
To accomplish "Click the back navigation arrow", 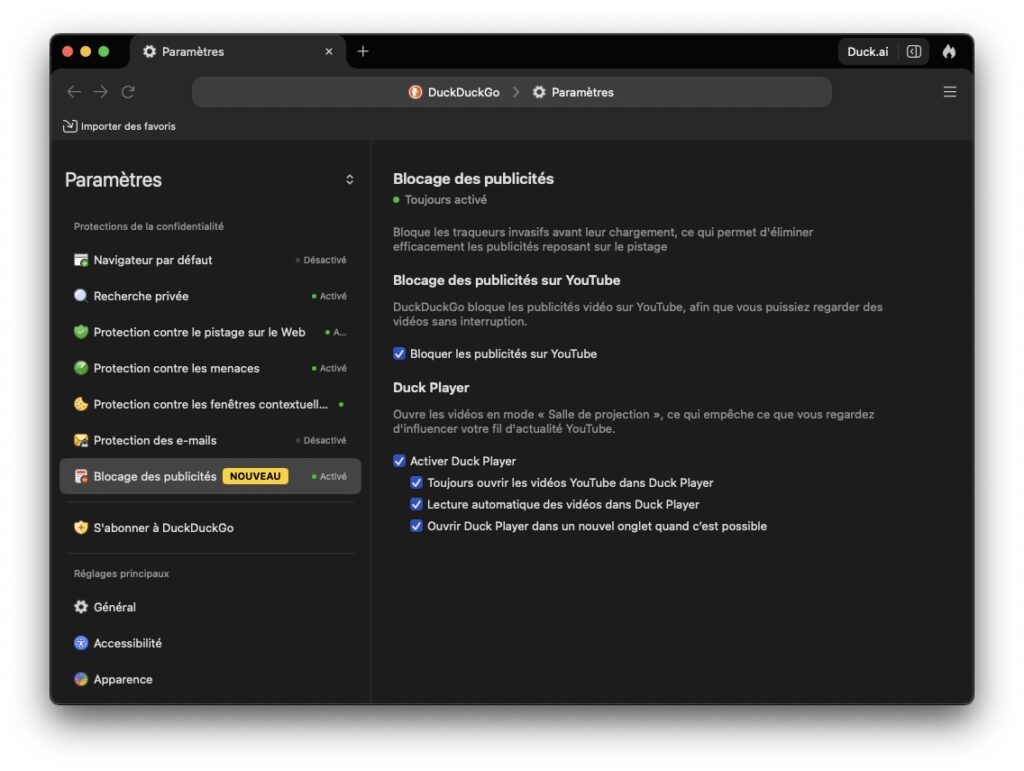I will pyautogui.click(x=74, y=92).
